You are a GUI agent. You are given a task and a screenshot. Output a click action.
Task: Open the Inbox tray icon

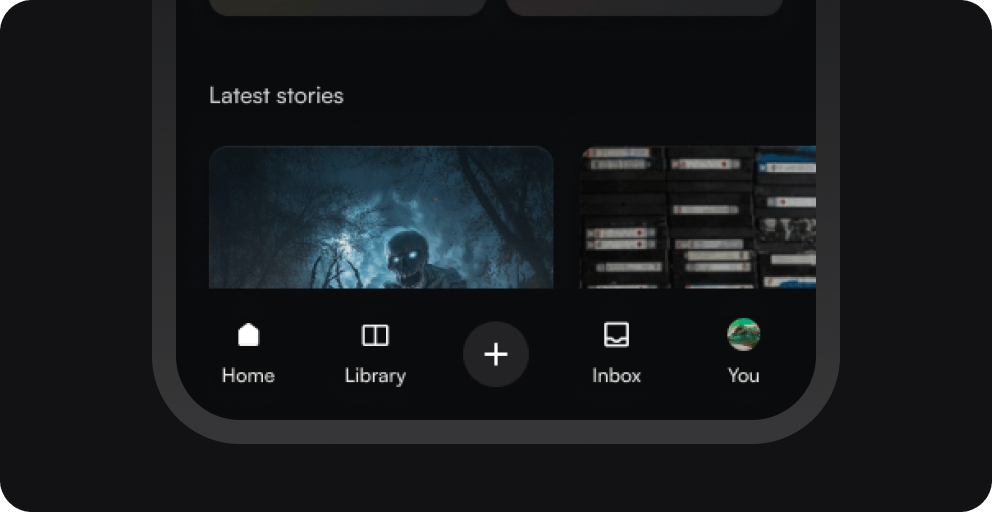point(616,335)
